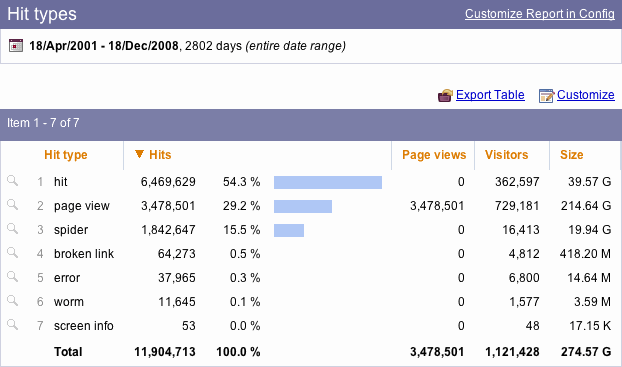Toggle the Hits descending sort arrow
Screen dimensions: 622x367
click(139, 154)
